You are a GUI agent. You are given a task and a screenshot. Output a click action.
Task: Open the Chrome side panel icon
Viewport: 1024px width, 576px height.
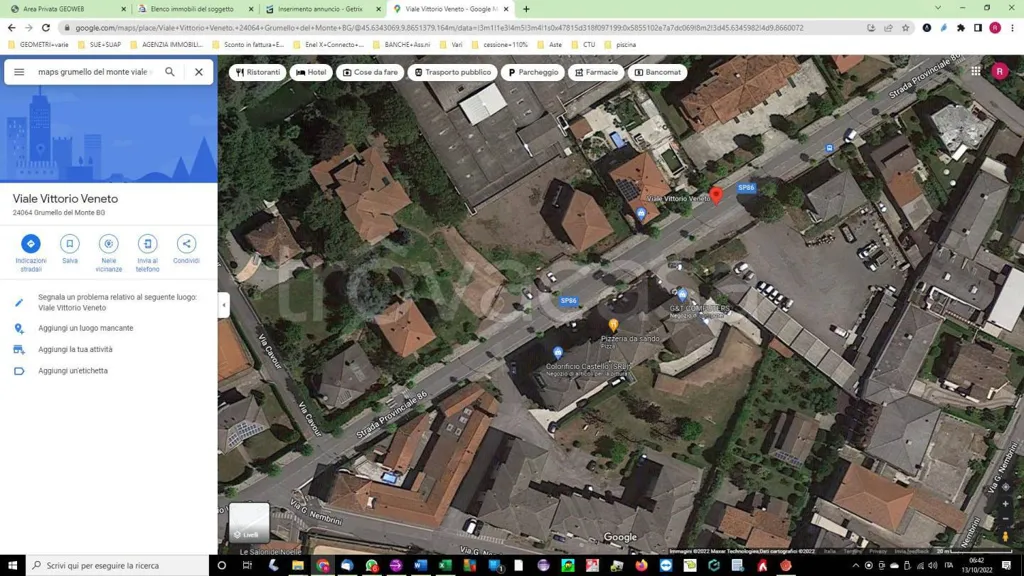[978, 28]
